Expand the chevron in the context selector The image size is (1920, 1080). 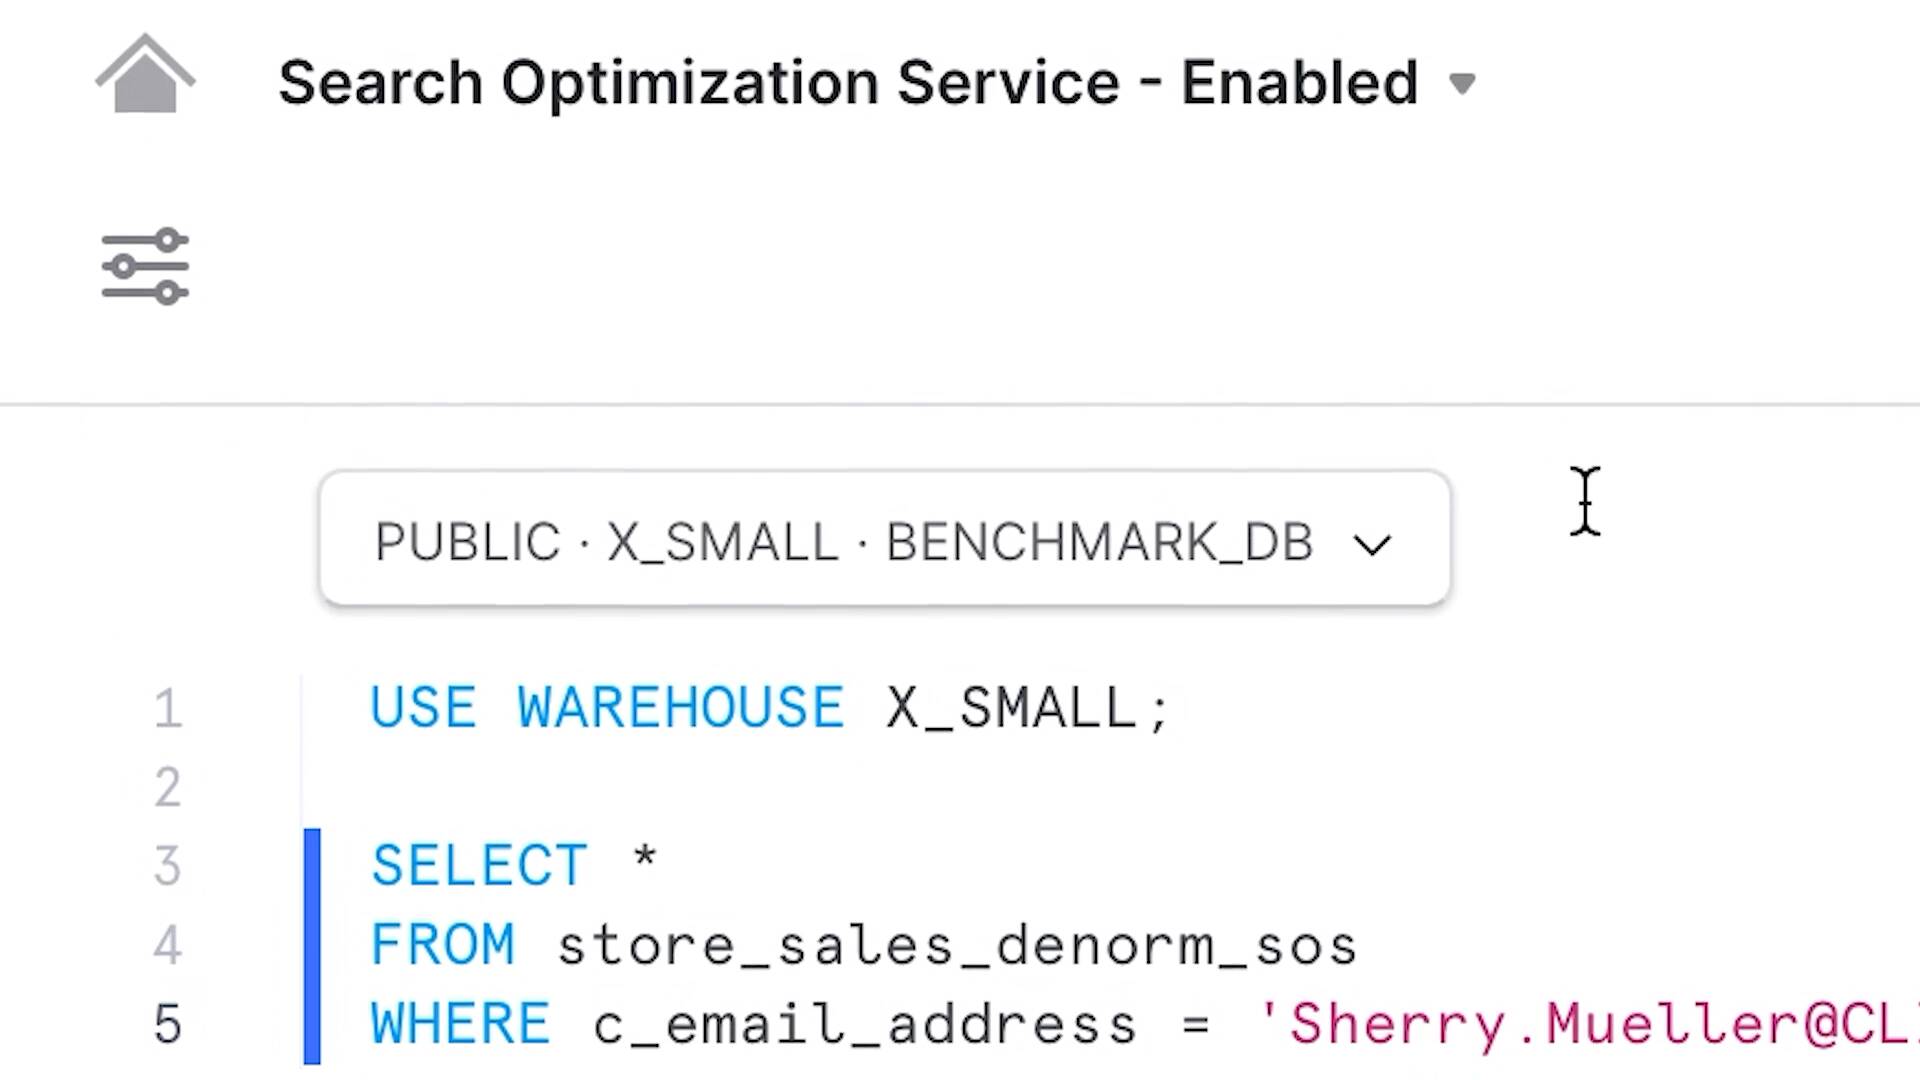tap(1371, 545)
